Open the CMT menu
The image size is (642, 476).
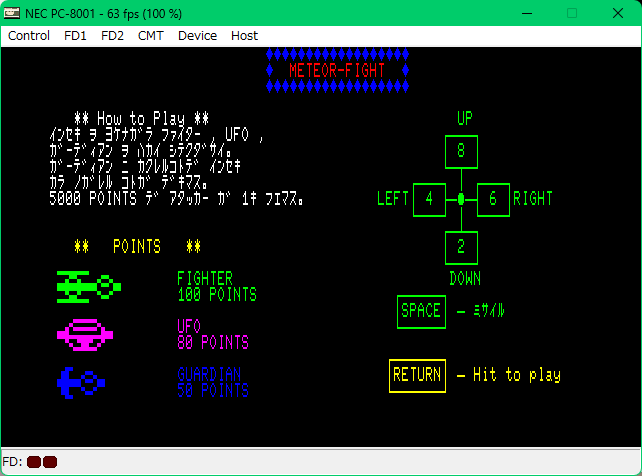pos(150,36)
